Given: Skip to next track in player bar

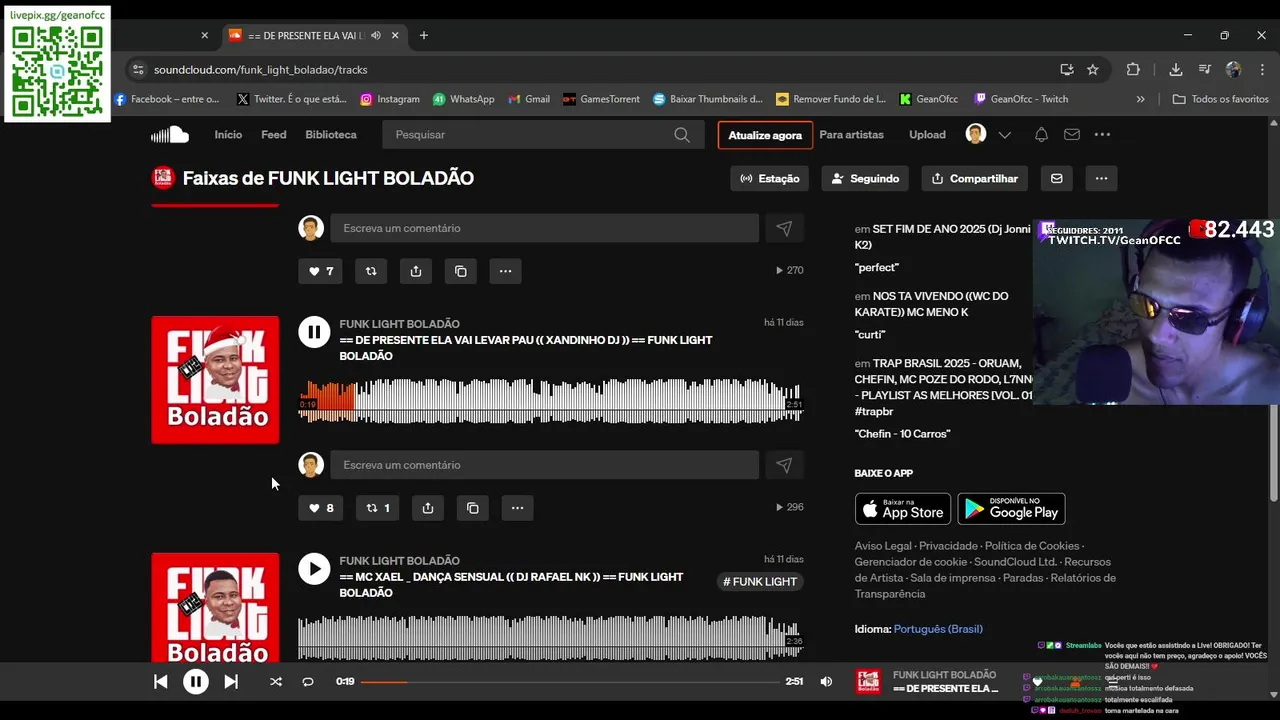Looking at the screenshot, I should point(231,682).
